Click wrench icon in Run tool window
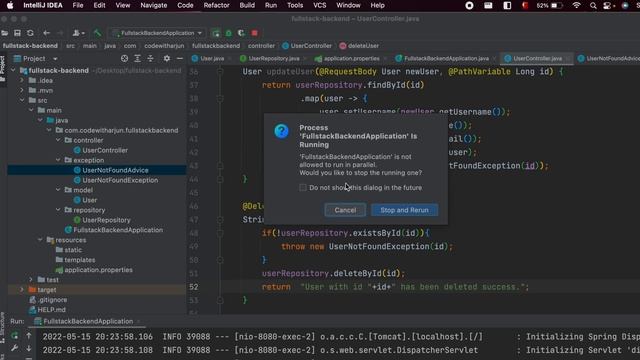 (15, 348)
